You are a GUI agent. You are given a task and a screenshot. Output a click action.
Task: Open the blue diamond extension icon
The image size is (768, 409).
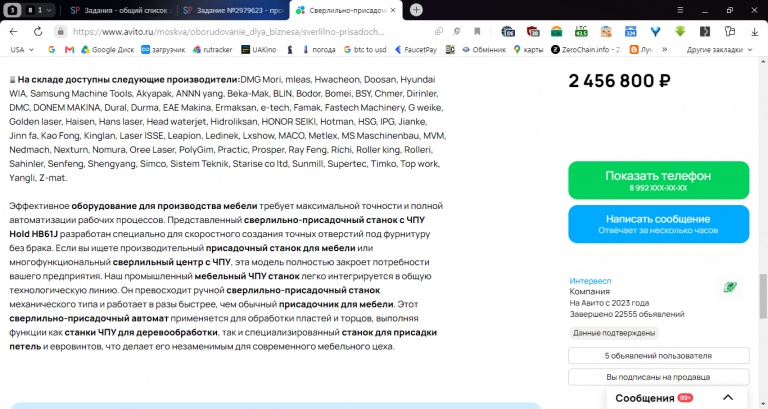(x=655, y=31)
